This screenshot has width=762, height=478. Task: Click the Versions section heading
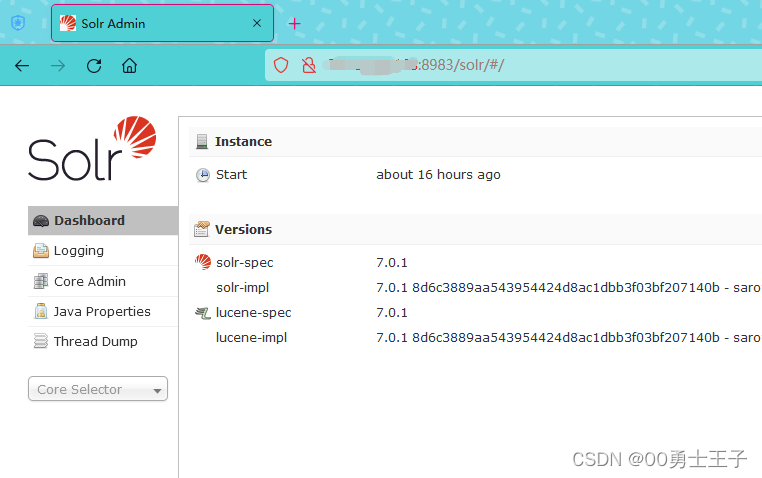[x=243, y=229]
